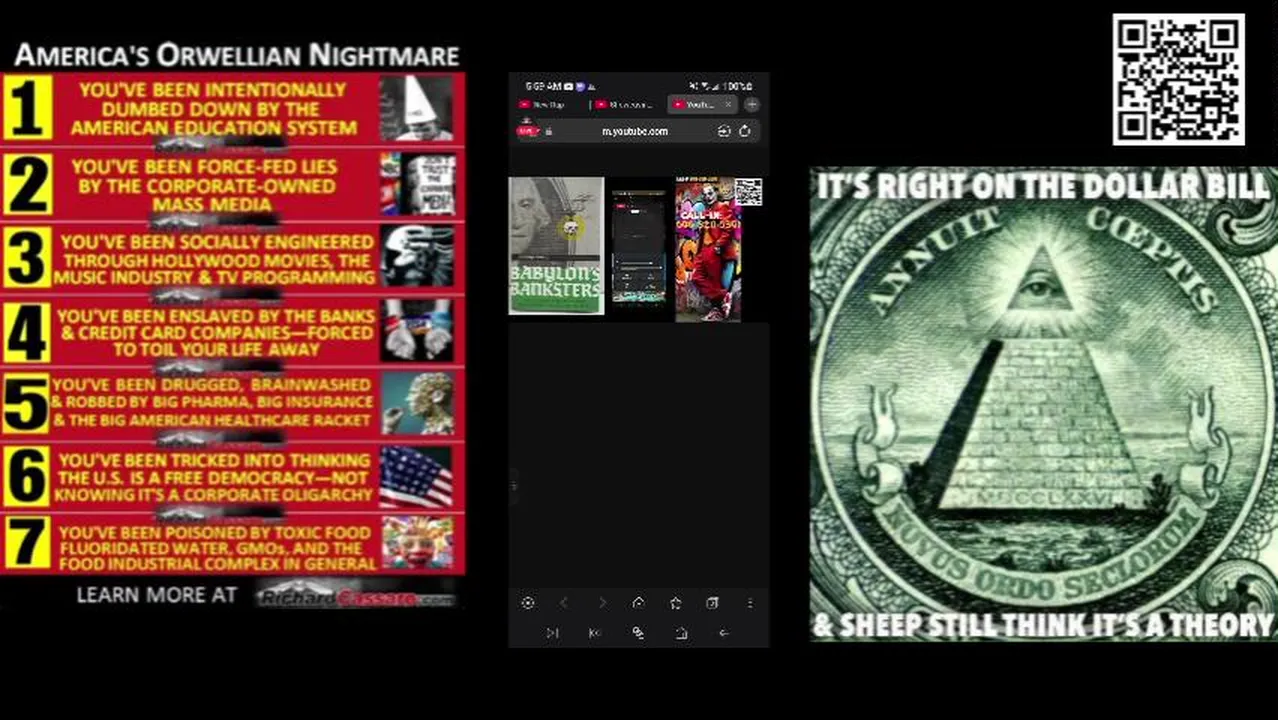Reload the page with the refresh icon
The image size is (1278, 720).
pos(745,131)
